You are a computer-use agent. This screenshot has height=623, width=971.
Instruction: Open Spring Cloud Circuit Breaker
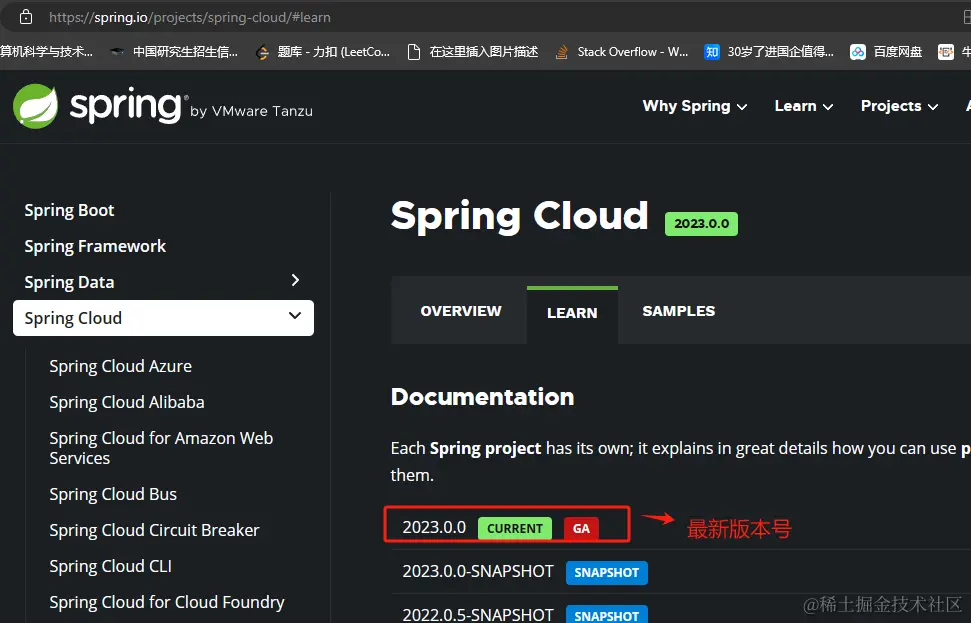pos(154,530)
